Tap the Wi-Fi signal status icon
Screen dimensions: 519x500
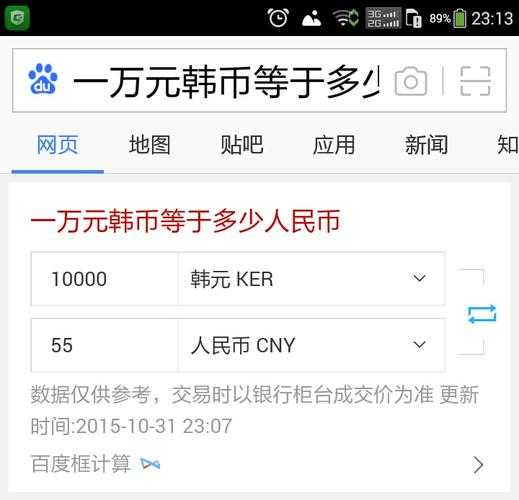(x=346, y=18)
